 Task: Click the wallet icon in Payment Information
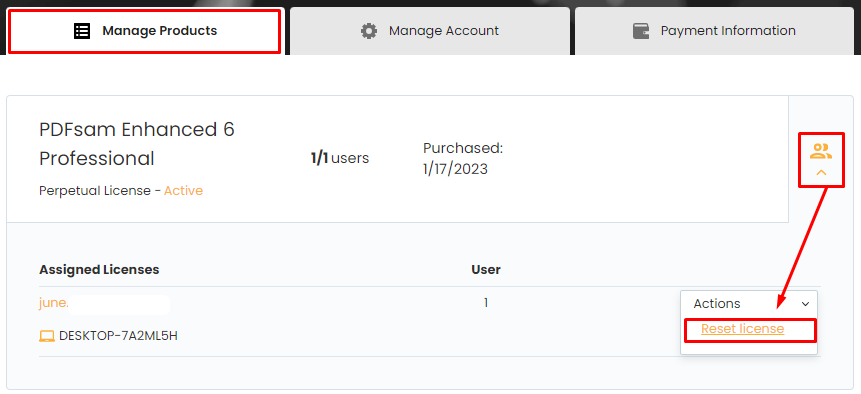(641, 31)
